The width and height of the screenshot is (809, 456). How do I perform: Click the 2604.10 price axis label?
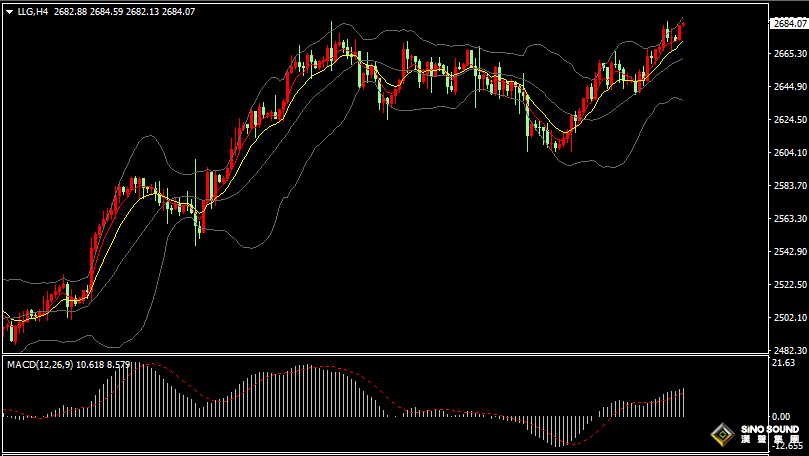pyautogui.click(x=789, y=153)
